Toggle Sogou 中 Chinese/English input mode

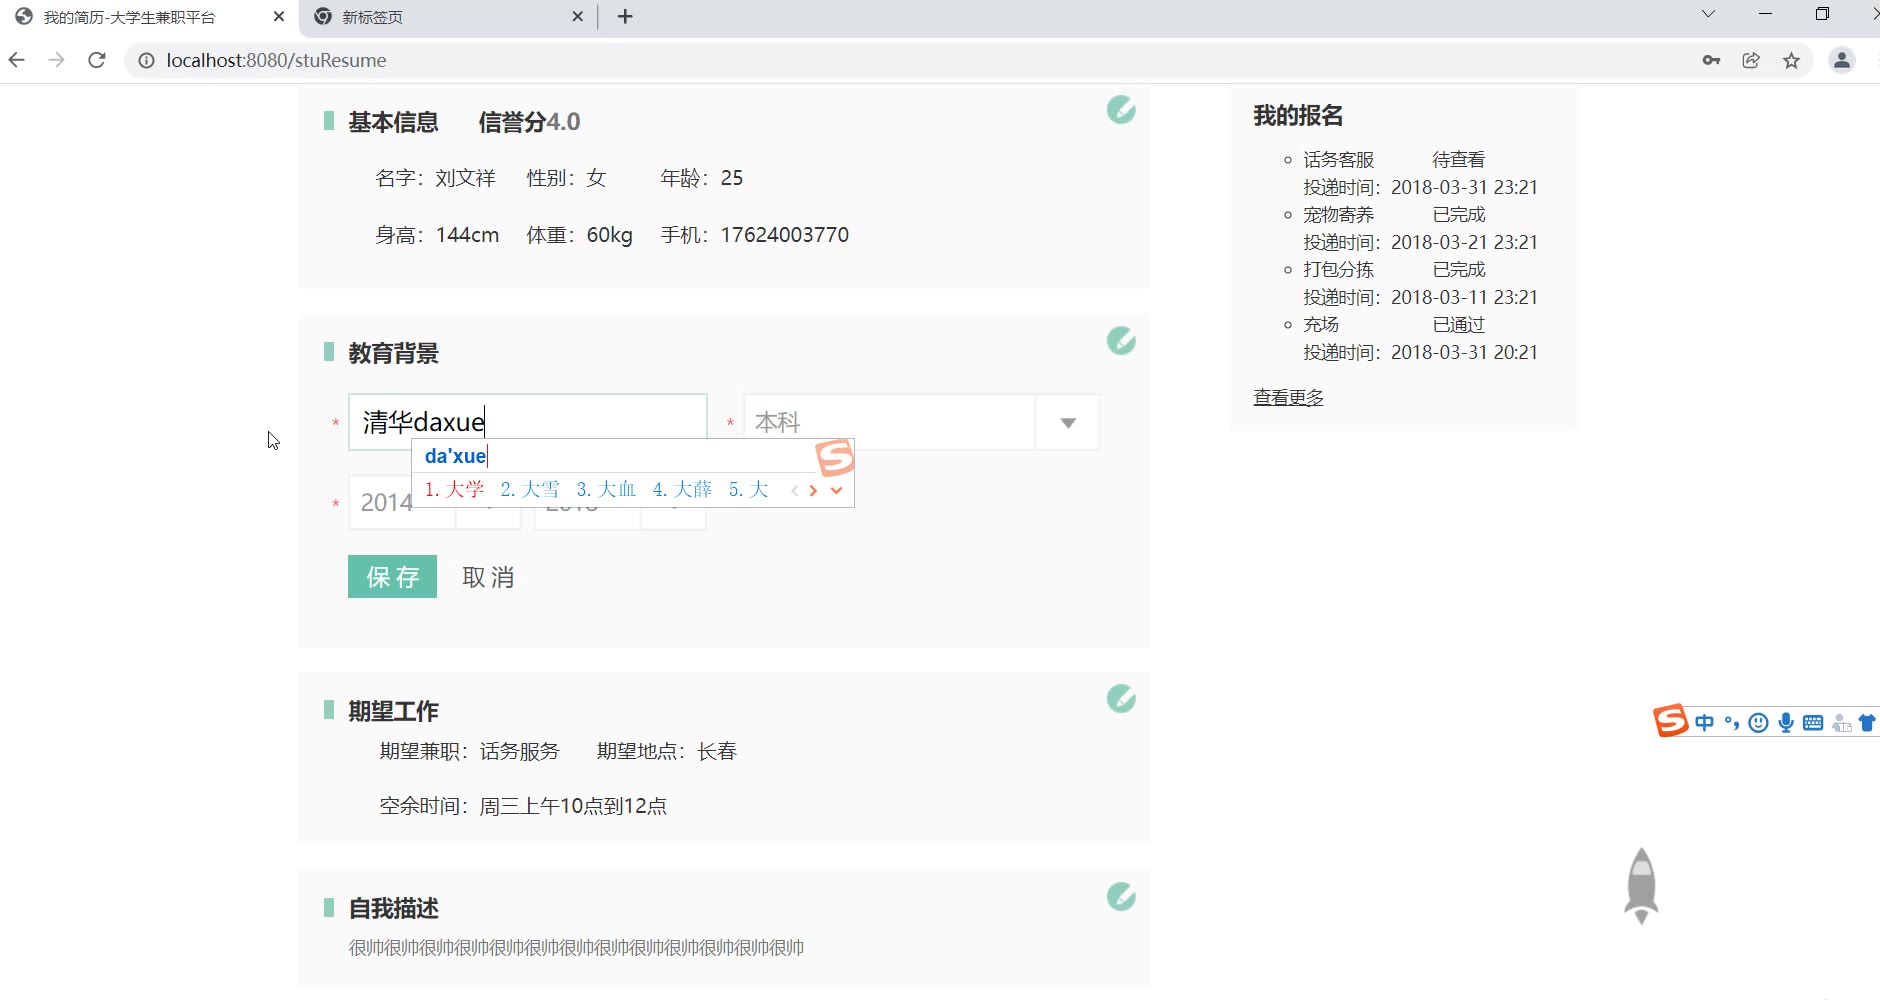coord(1705,723)
